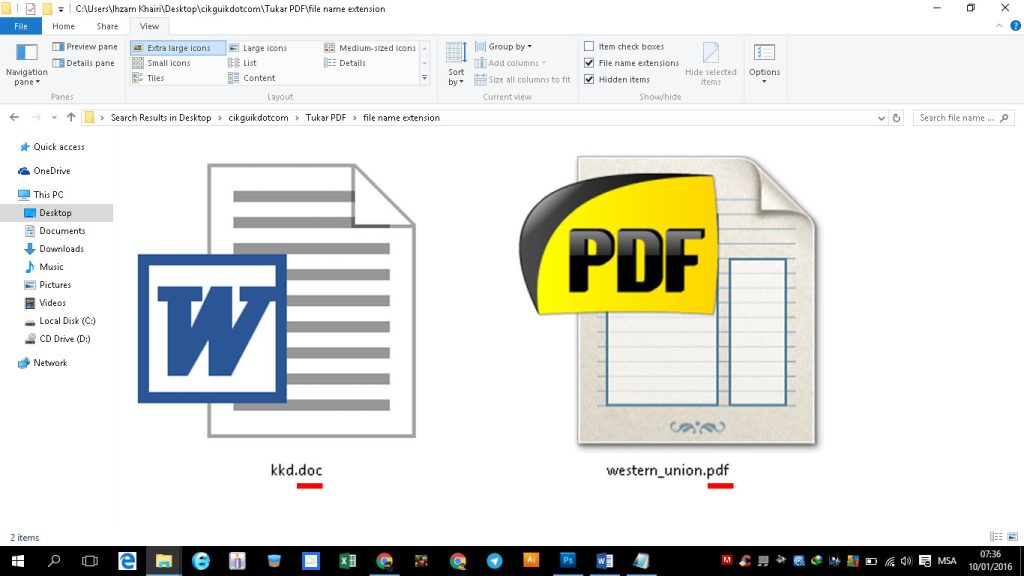This screenshot has height=576, width=1024.
Task: Open Photoshop from the taskbar
Action: (568, 560)
